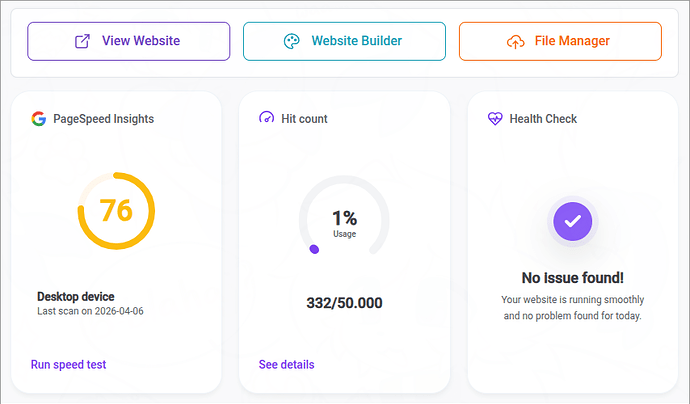Viewport: 690px width, 404px height.
Task: Click the 76 PageSpeed score circle
Action: point(116,211)
